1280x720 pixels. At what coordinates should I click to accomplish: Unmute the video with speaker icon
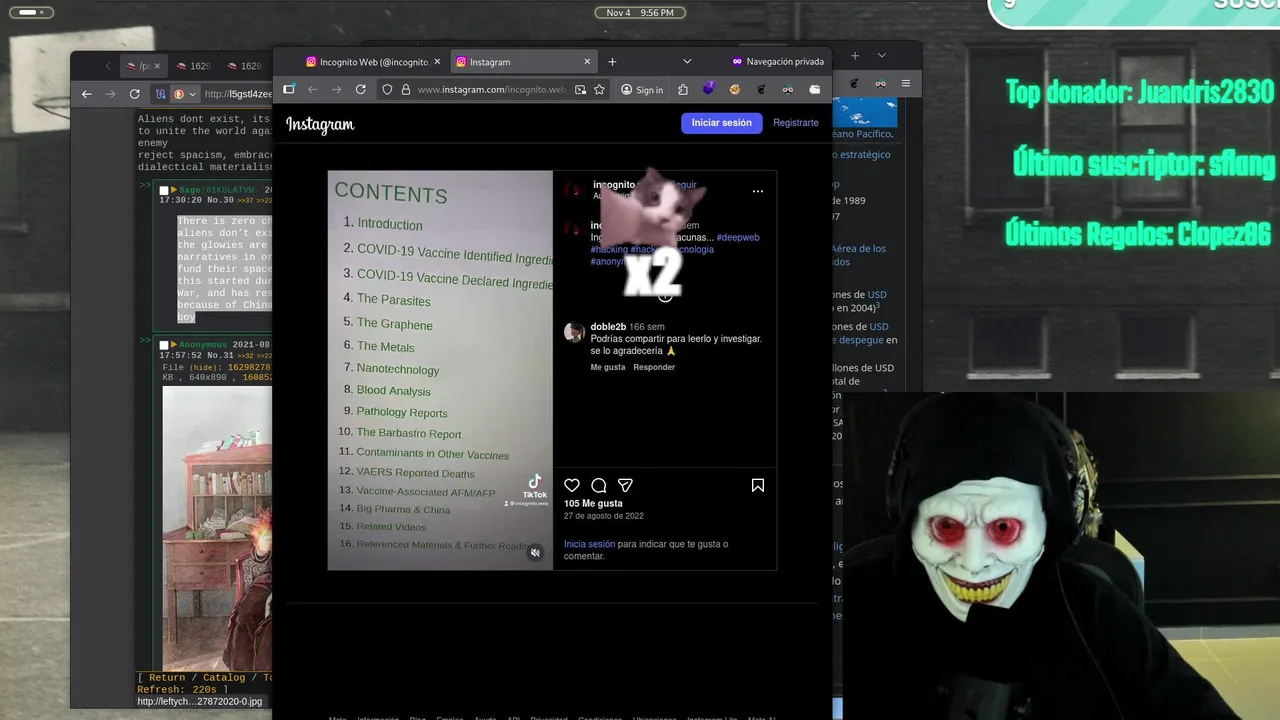pyautogui.click(x=535, y=552)
